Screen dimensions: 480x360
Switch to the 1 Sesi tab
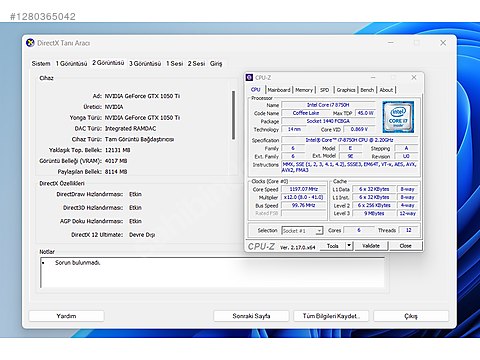click(175, 63)
